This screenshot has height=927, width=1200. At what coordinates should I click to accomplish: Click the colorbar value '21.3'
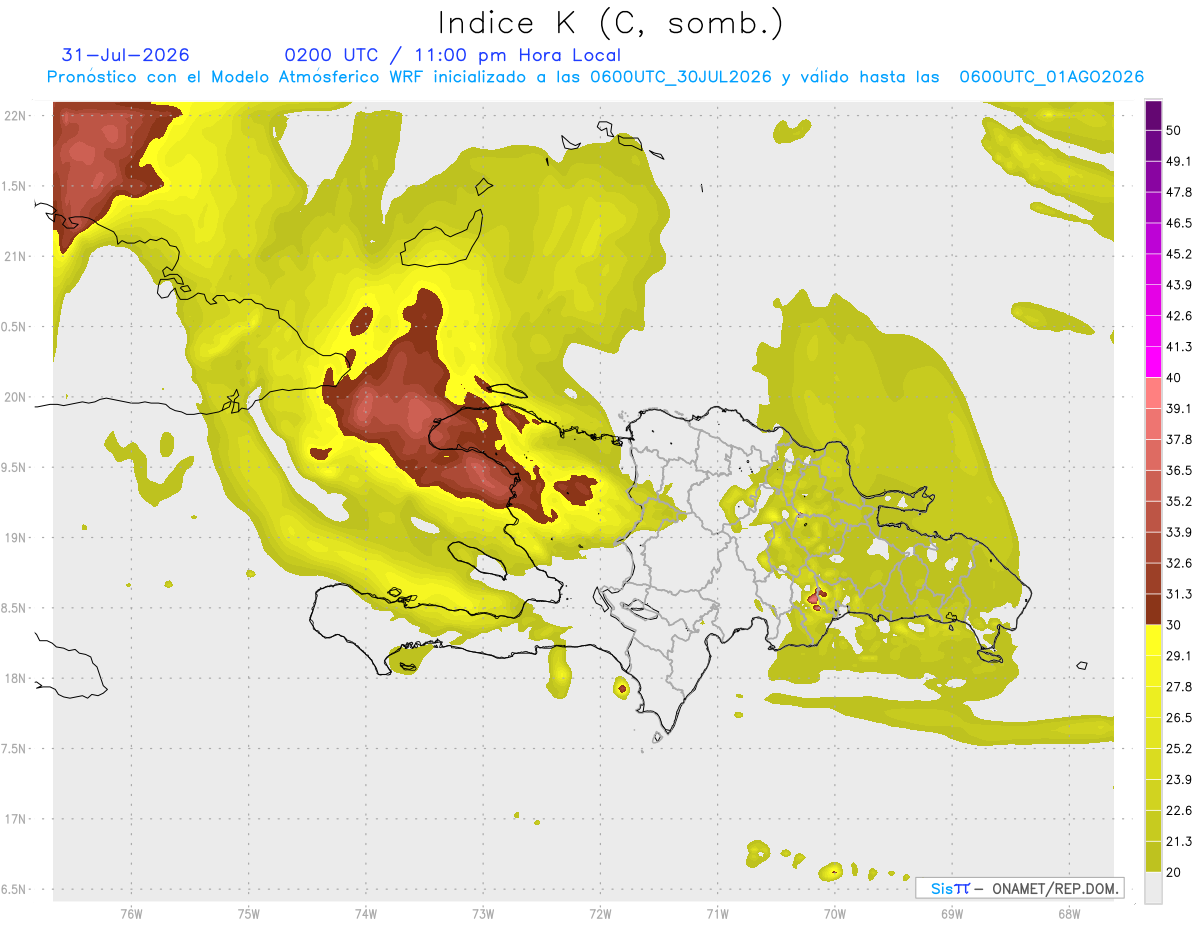[x=1179, y=842]
